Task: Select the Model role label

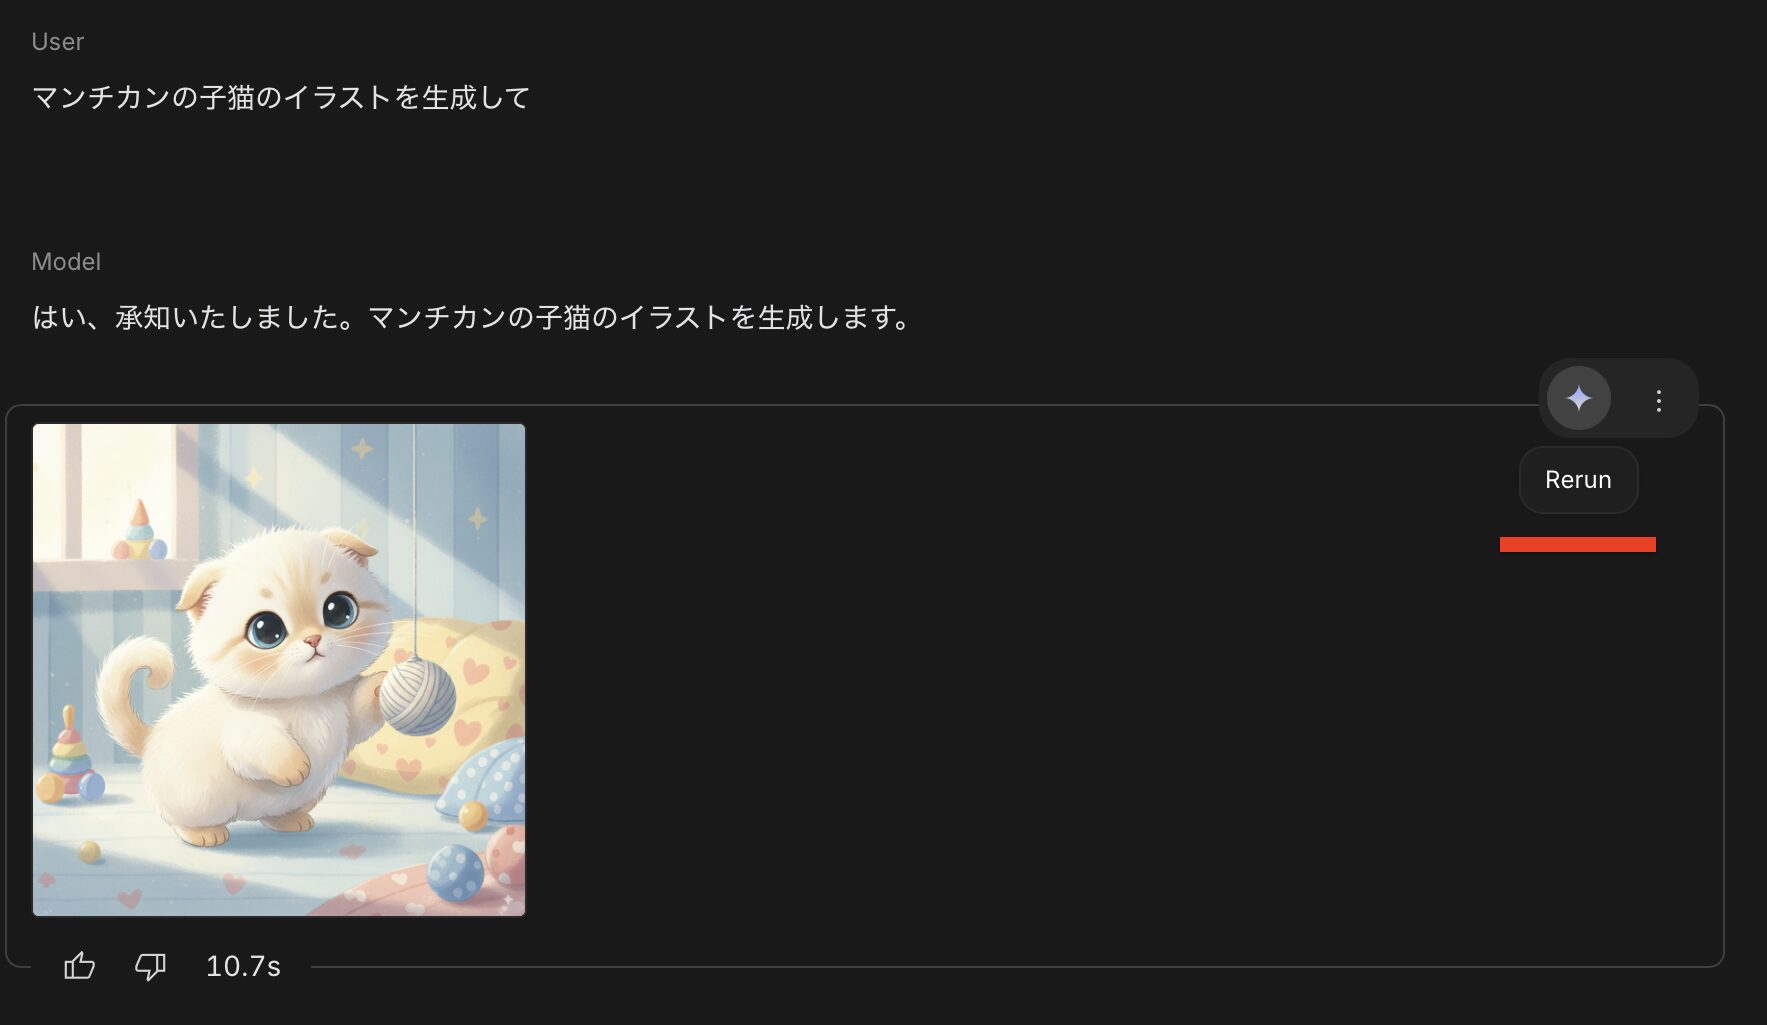Action: coord(66,262)
